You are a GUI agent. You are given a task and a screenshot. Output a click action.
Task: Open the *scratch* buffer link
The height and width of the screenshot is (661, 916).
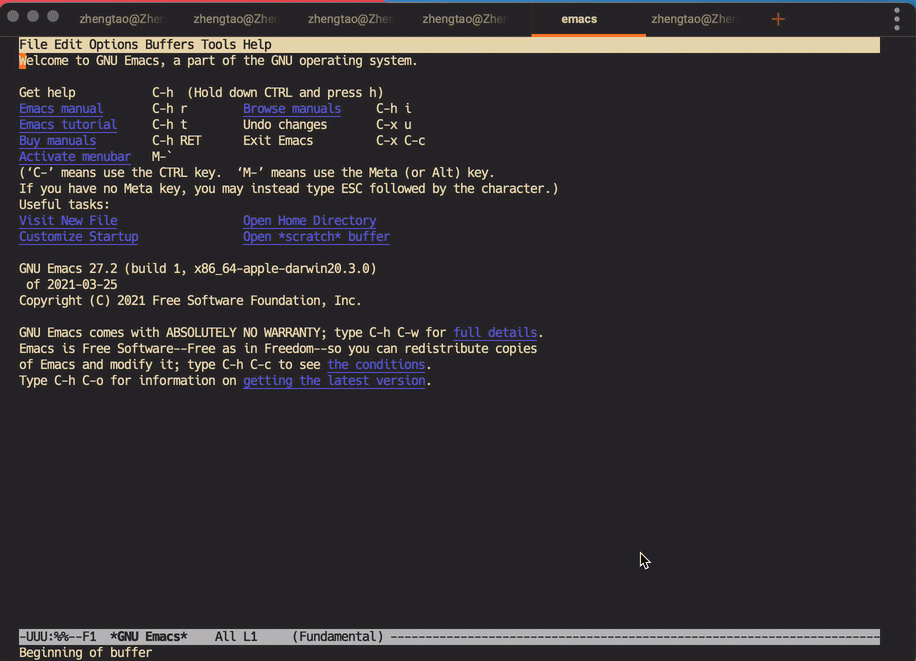(x=316, y=237)
